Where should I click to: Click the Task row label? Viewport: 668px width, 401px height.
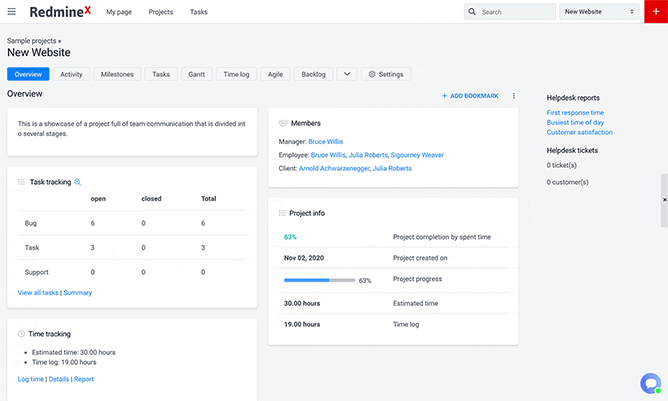coord(32,248)
